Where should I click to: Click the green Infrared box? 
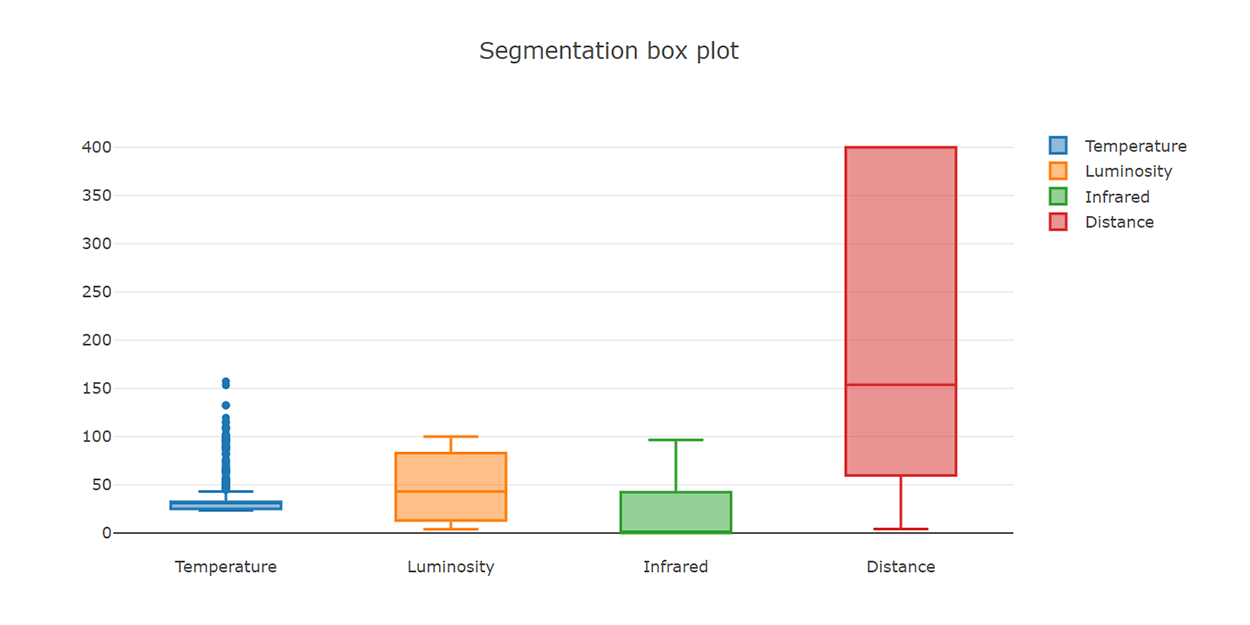point(676,512)
